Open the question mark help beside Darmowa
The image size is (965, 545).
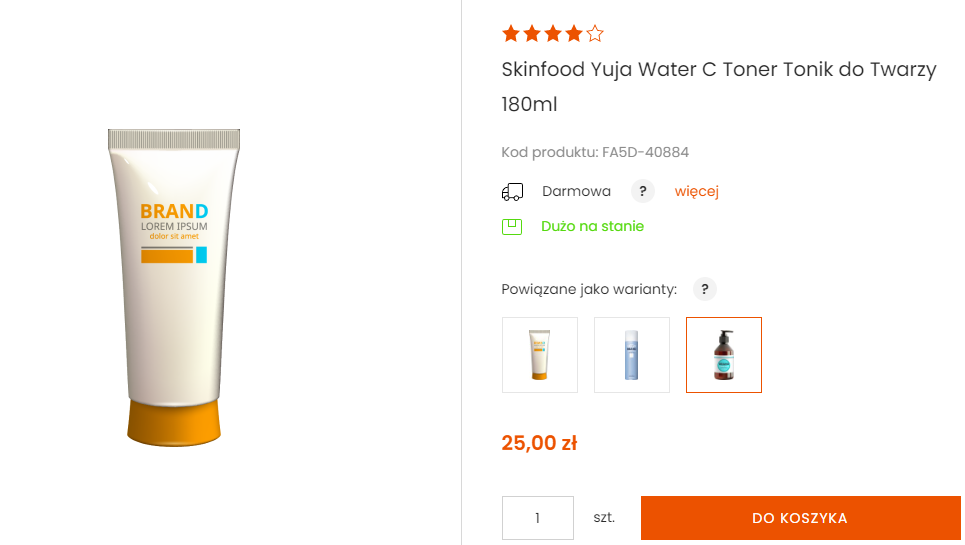pos(643,191)
